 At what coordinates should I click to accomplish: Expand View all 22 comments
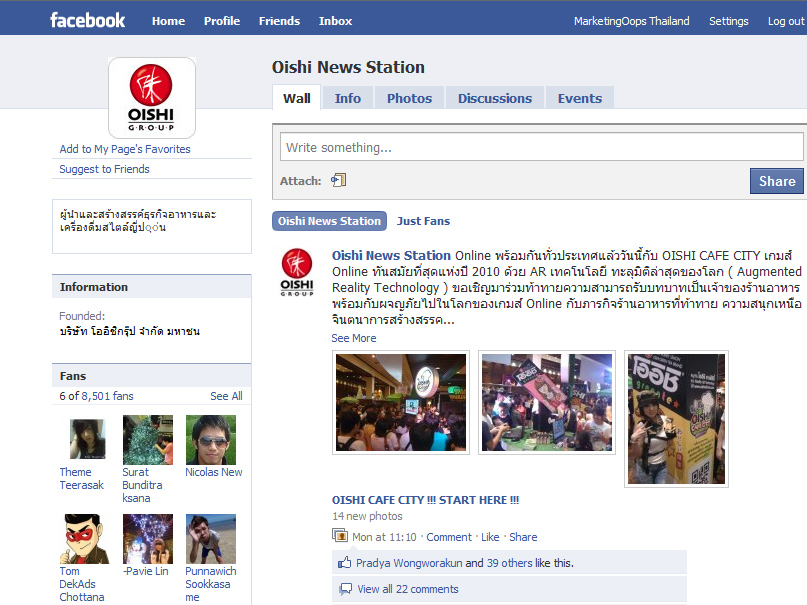[408, 589]
